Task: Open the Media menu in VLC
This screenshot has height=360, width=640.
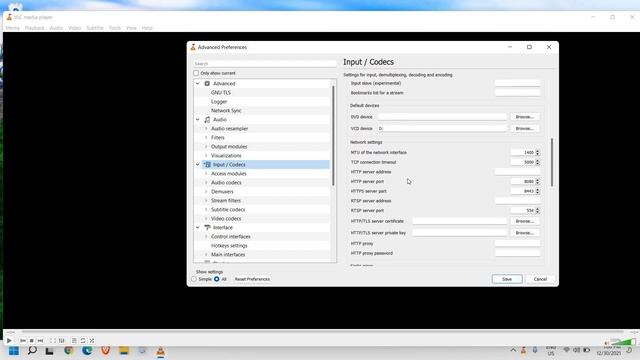Action: (13, 28)
